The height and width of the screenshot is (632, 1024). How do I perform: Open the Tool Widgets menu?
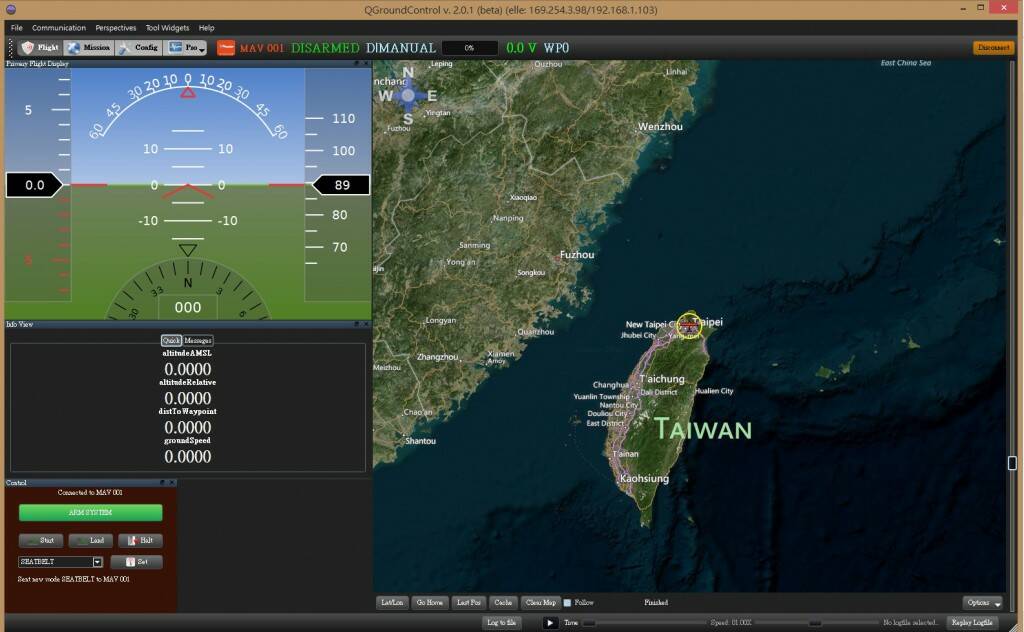[166, 28]
